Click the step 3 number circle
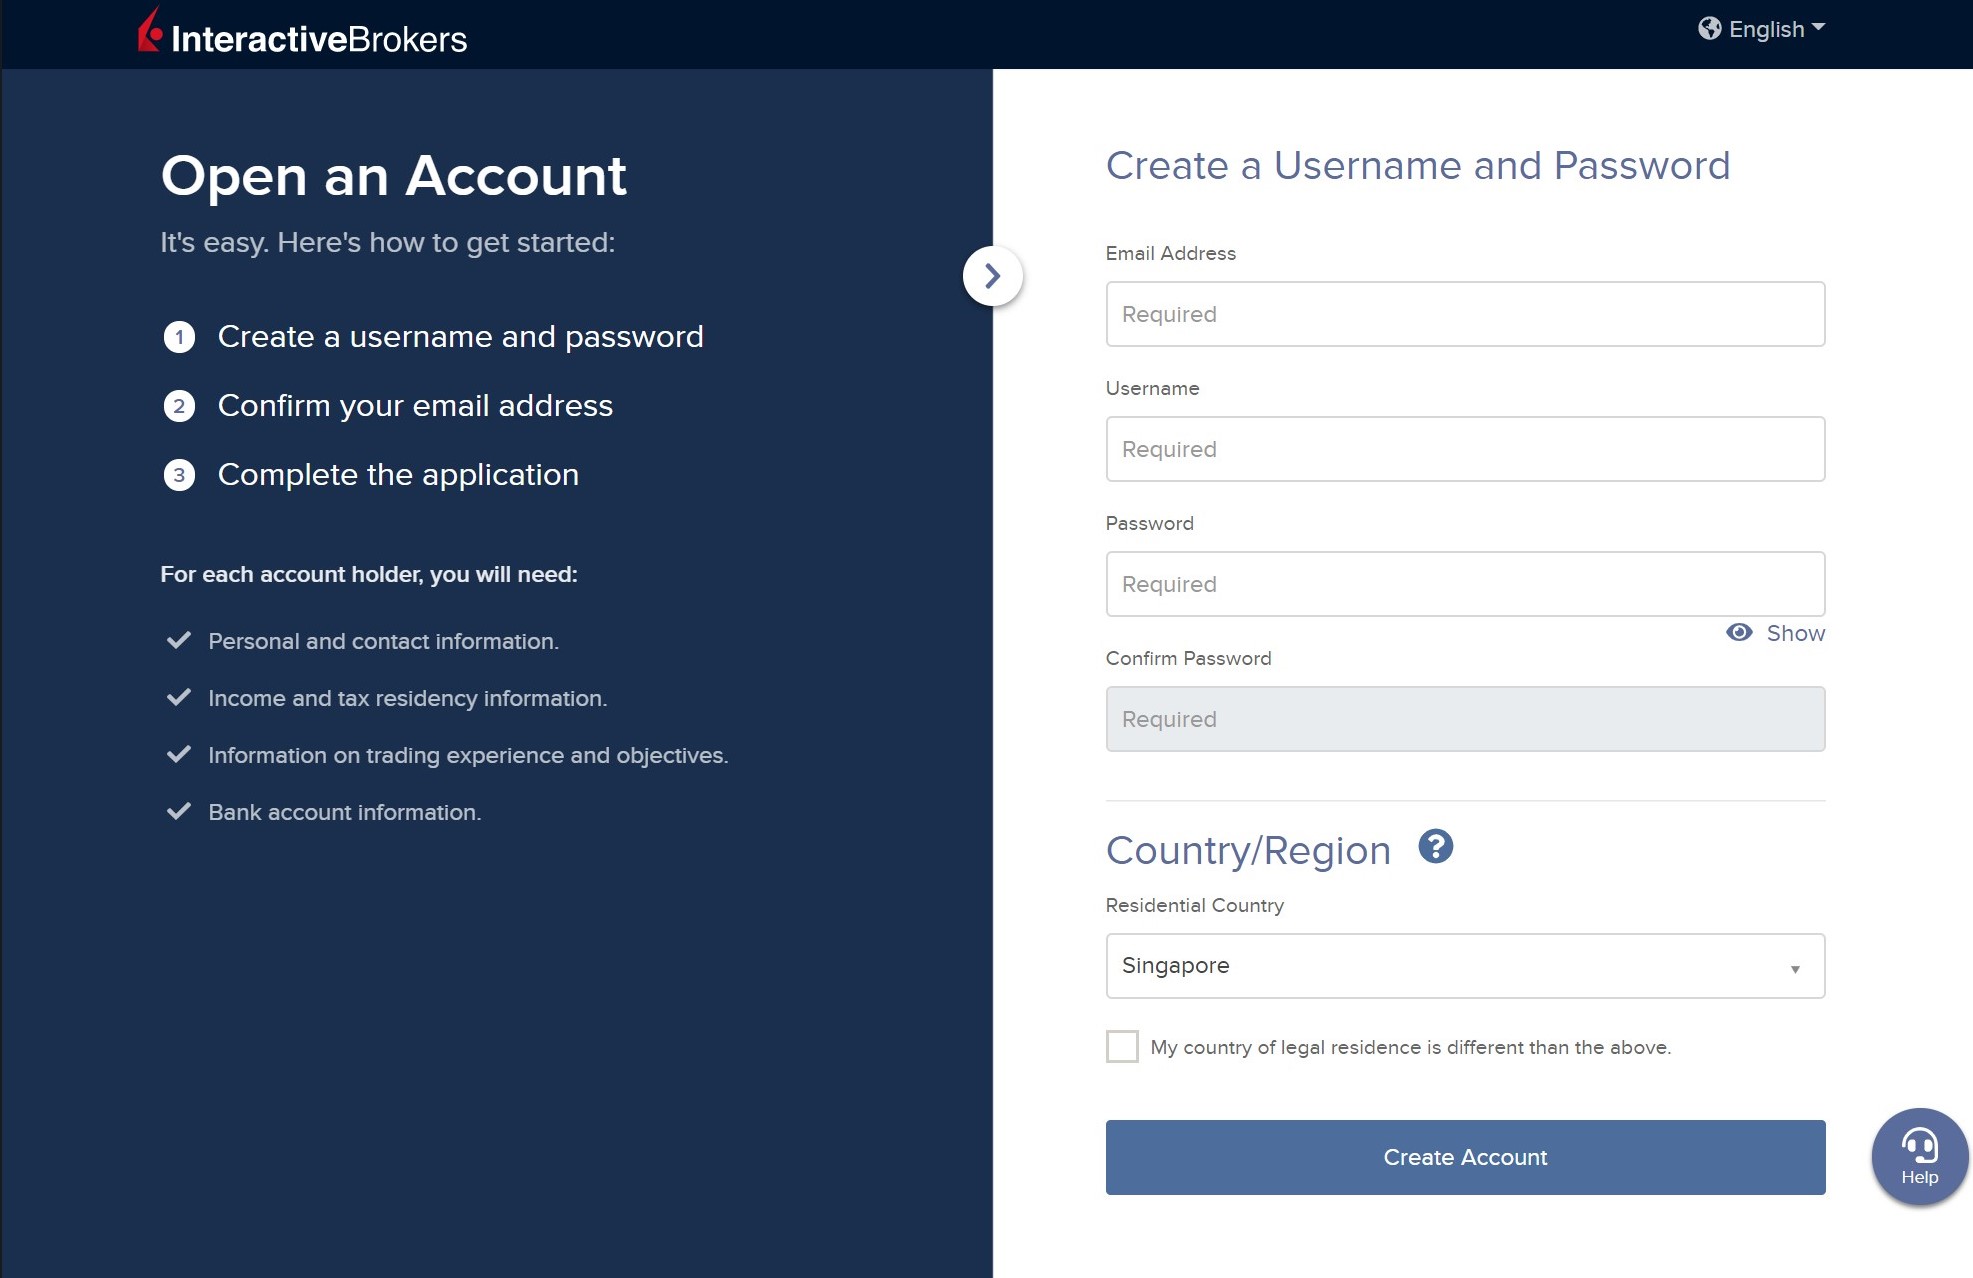This screenshot has width=1973, height=1278. [x=179, y=475]
